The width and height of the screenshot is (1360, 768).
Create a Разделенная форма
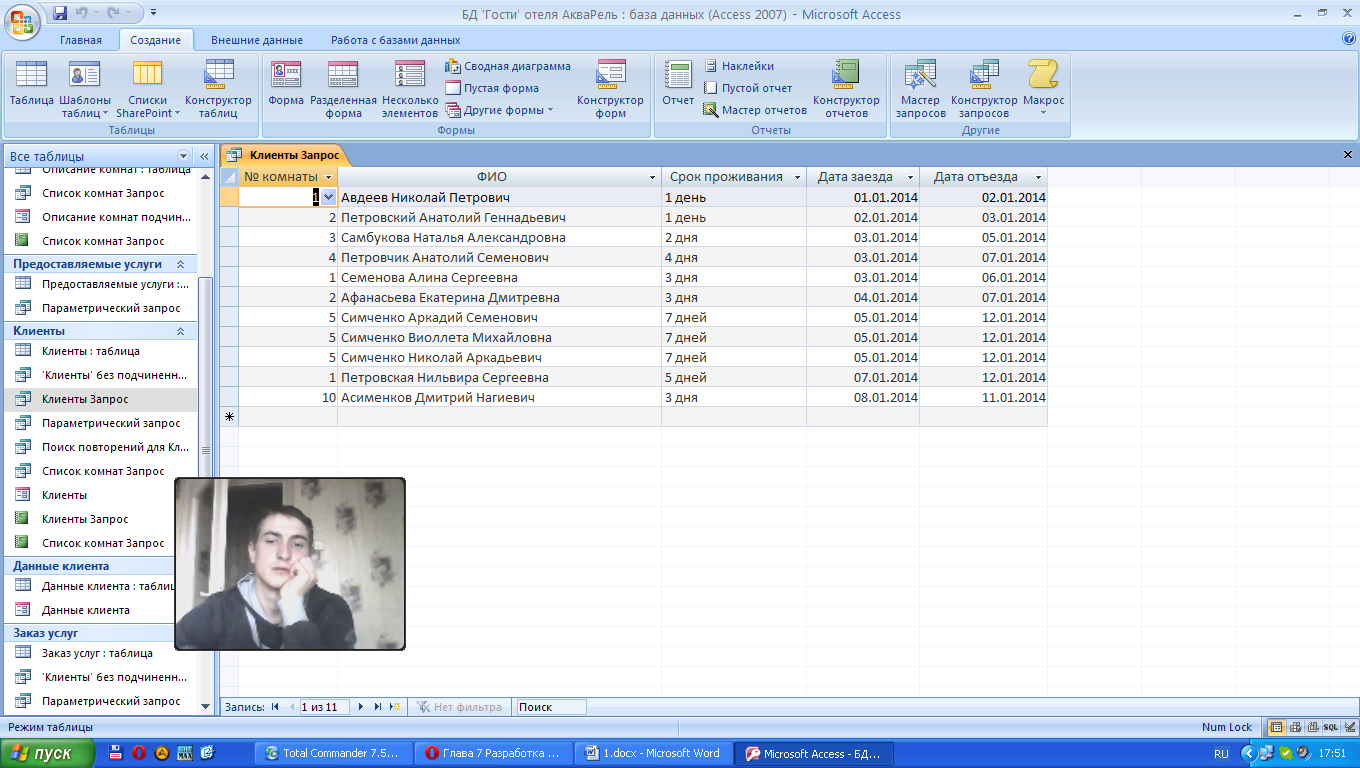click(x=343, y=88)
